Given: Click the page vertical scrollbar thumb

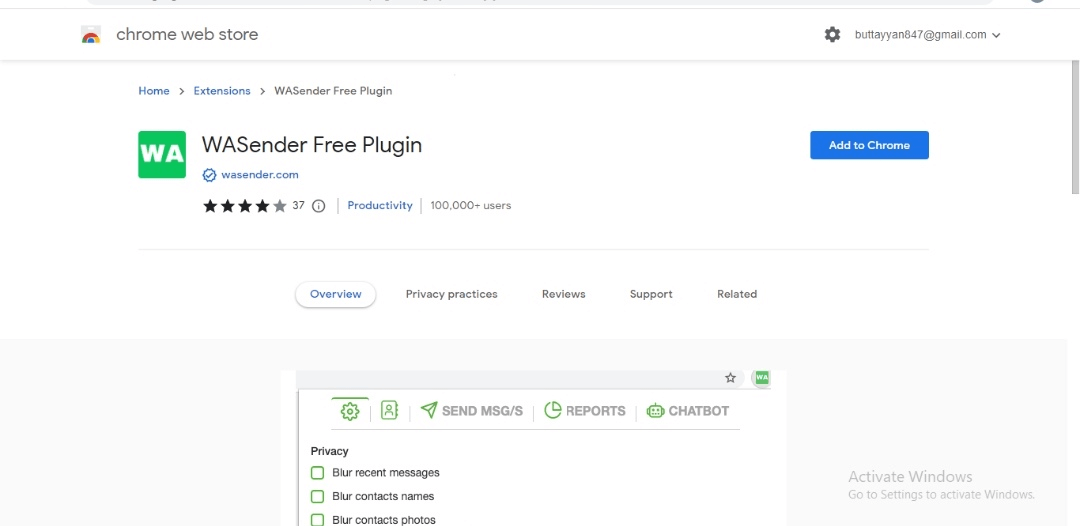Looking at the screenshot, I should pos(1075,127).
